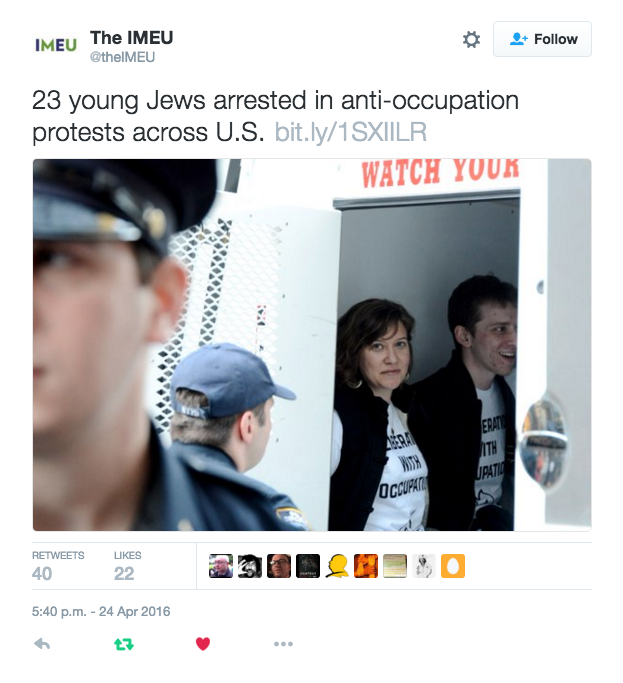Image resolution: width=623 pixels, height=683 pixels.
Task: Open The IMEU profile name
Action: [x=132, y=37]
